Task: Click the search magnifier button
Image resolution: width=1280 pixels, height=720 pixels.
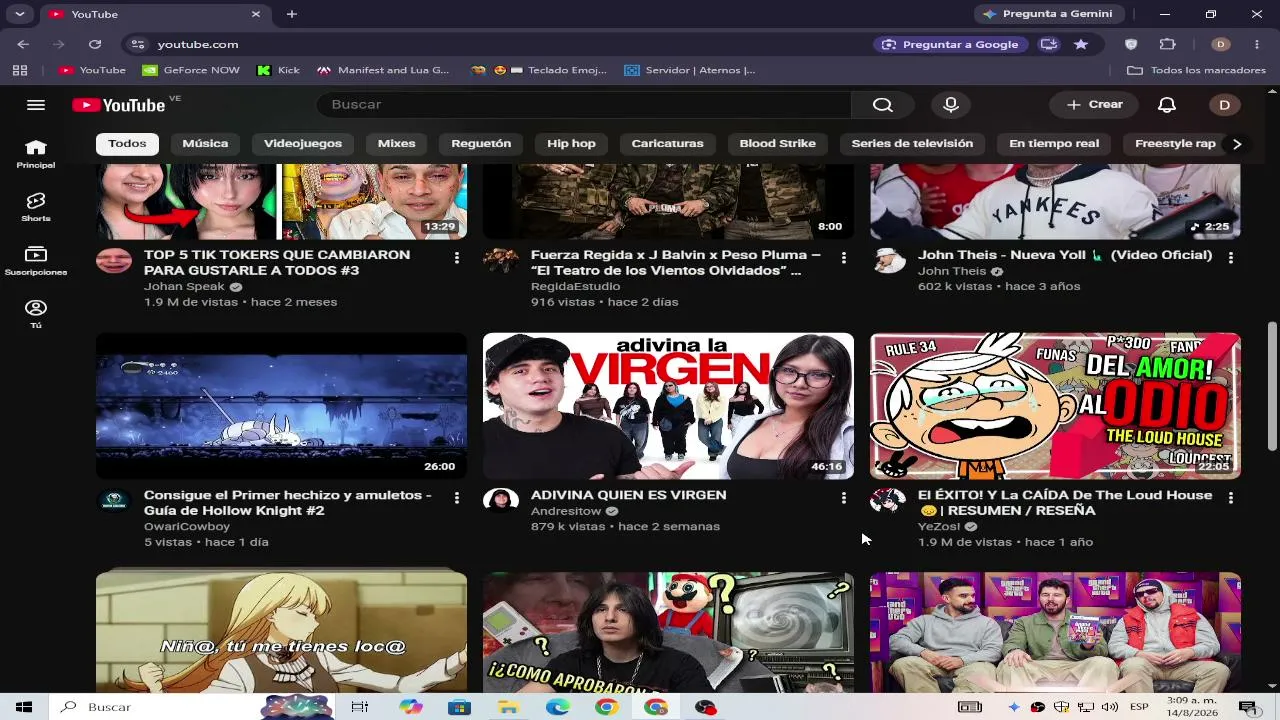Action: pyautogui.click(x=882, y=105)
